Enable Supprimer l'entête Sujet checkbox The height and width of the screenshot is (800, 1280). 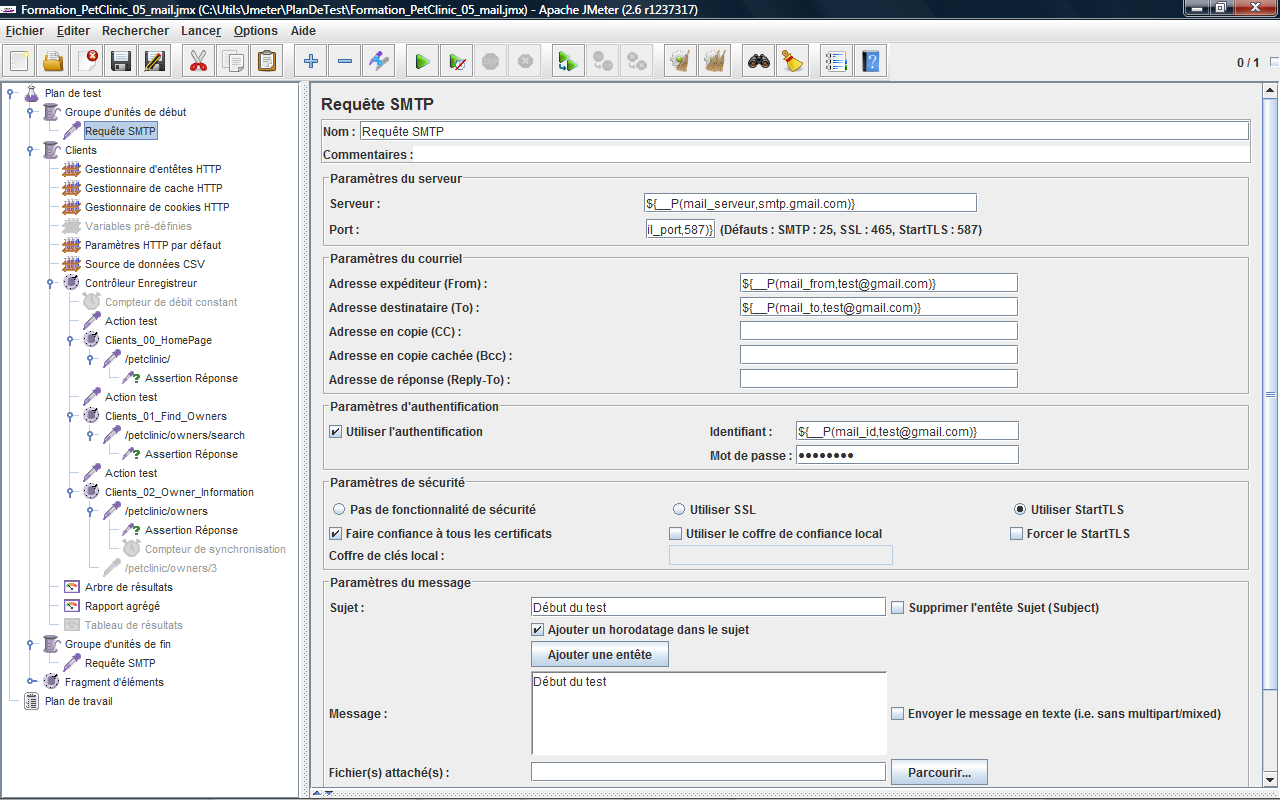click(898, 608)
